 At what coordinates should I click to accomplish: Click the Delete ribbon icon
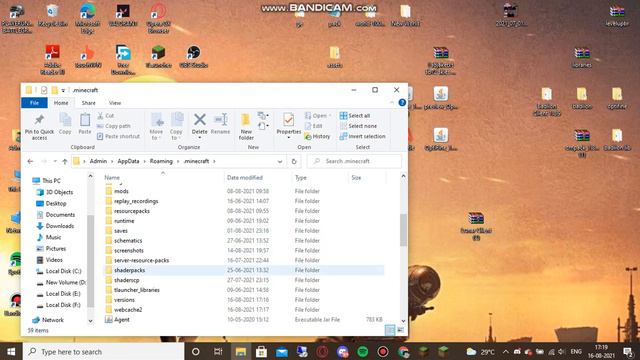click(x=200, y=126)
